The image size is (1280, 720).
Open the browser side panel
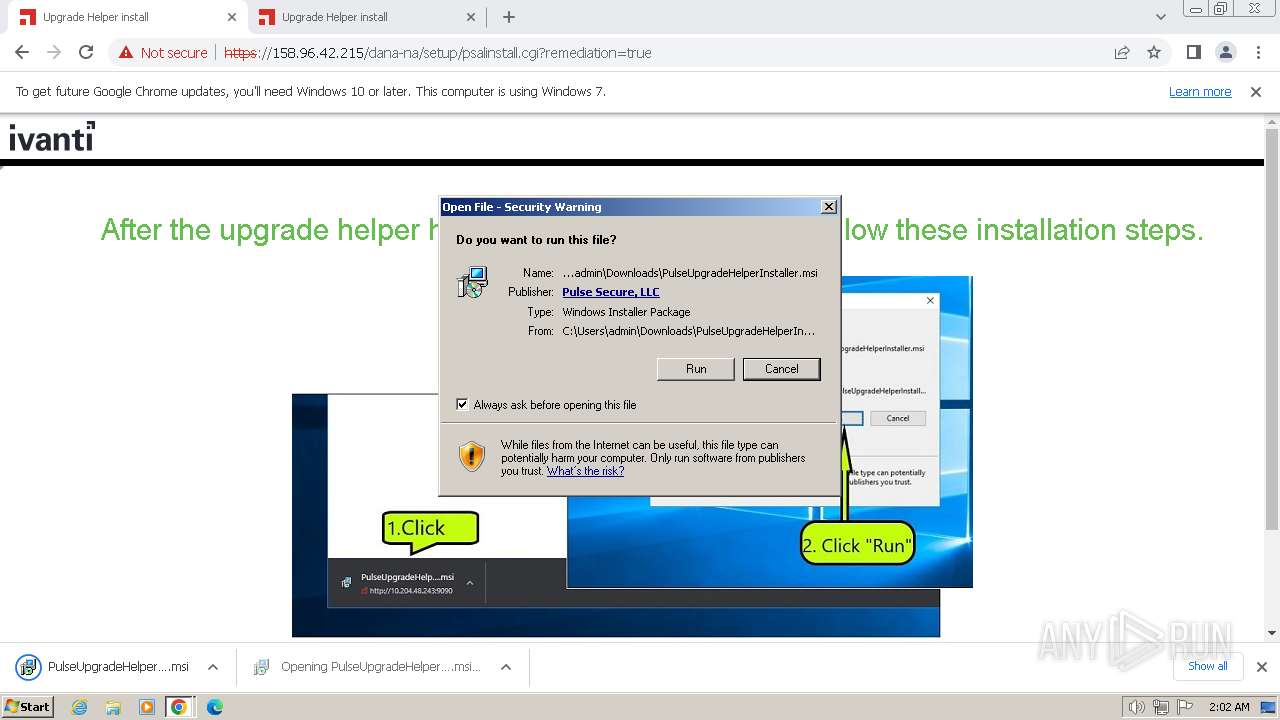tap(1193, 53)
